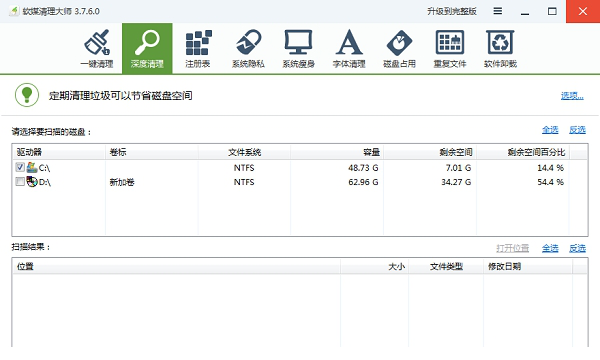Viewport: 600px width, 360px height.
Task: Click the 新加卷 volume label cell
Action: point(122,182)
